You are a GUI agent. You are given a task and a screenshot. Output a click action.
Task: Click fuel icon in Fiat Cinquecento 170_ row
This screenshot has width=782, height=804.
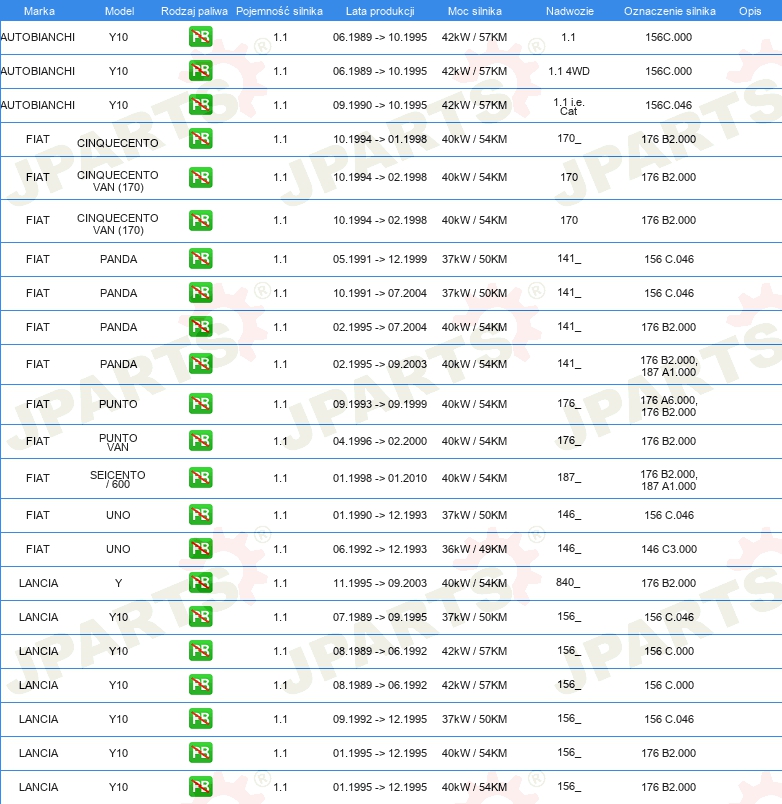point(200,138)
